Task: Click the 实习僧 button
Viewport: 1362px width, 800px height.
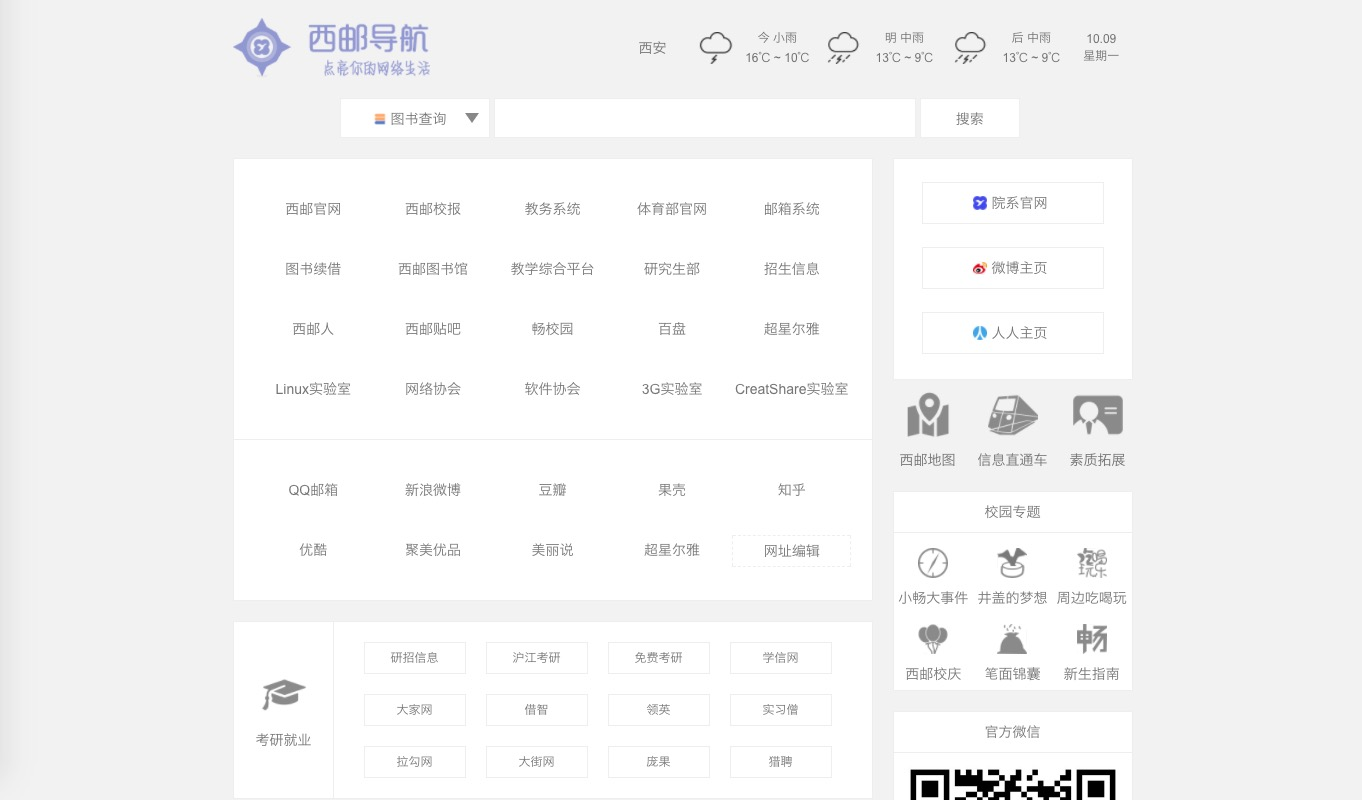Action: click(x=781, y=710)
